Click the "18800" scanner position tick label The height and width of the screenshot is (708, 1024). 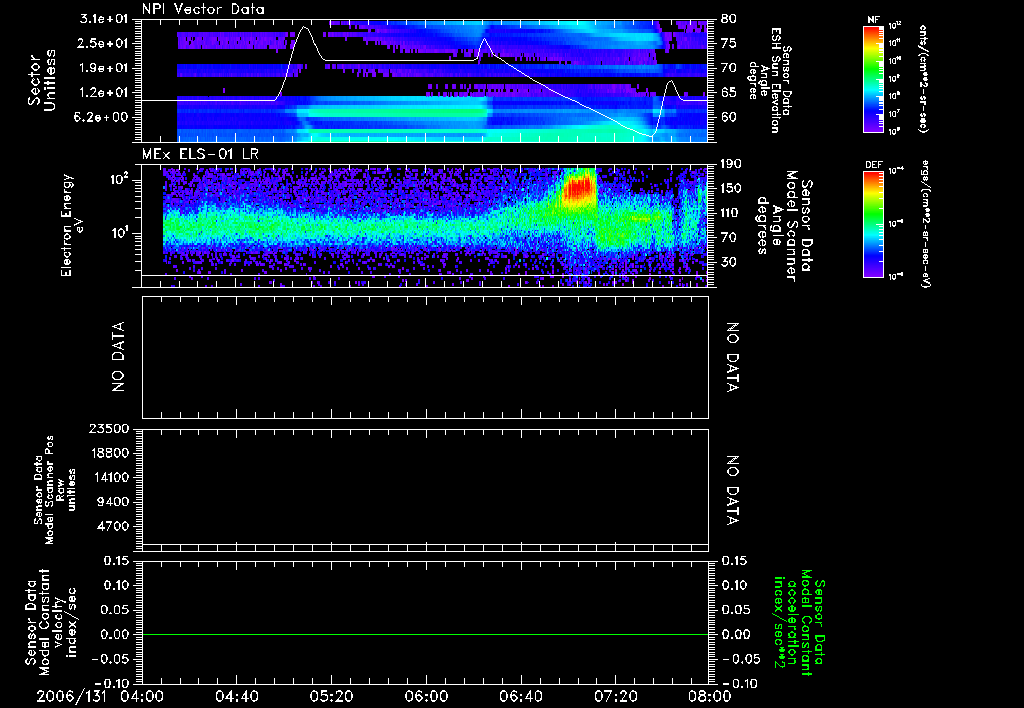tap(111, 453)
